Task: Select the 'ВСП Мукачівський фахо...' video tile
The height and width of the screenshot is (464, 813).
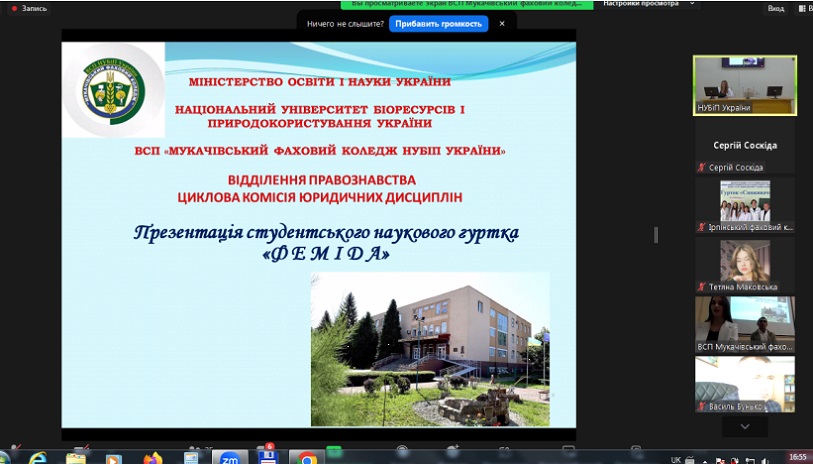Action: coord(745,325)
